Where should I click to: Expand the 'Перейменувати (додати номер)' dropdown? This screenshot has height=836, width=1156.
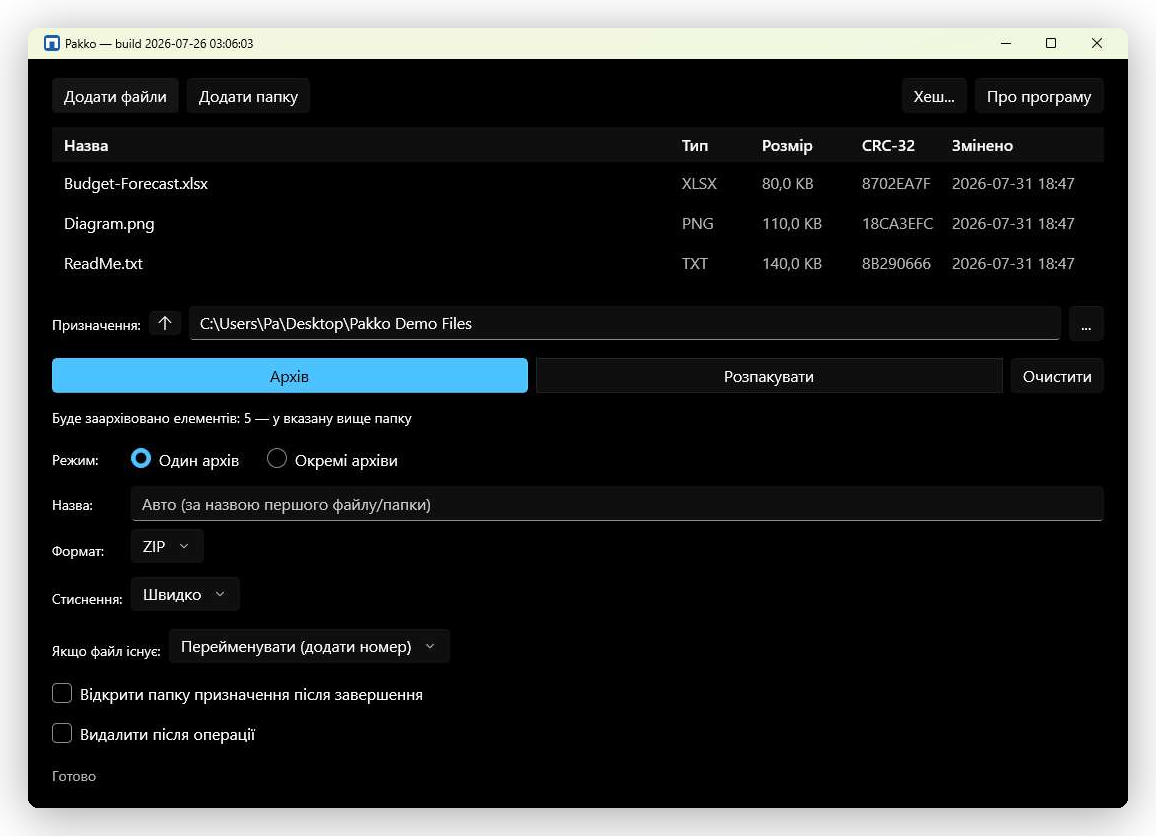tap(309, 647)
